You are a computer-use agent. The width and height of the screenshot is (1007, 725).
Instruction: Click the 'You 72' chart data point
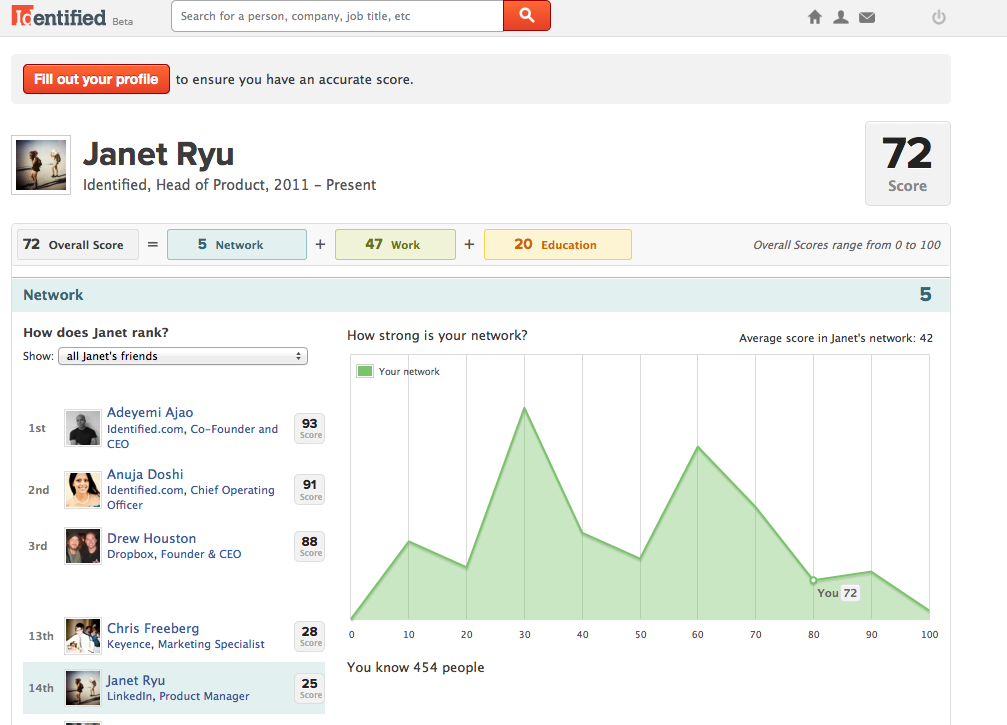coord(813,580)
